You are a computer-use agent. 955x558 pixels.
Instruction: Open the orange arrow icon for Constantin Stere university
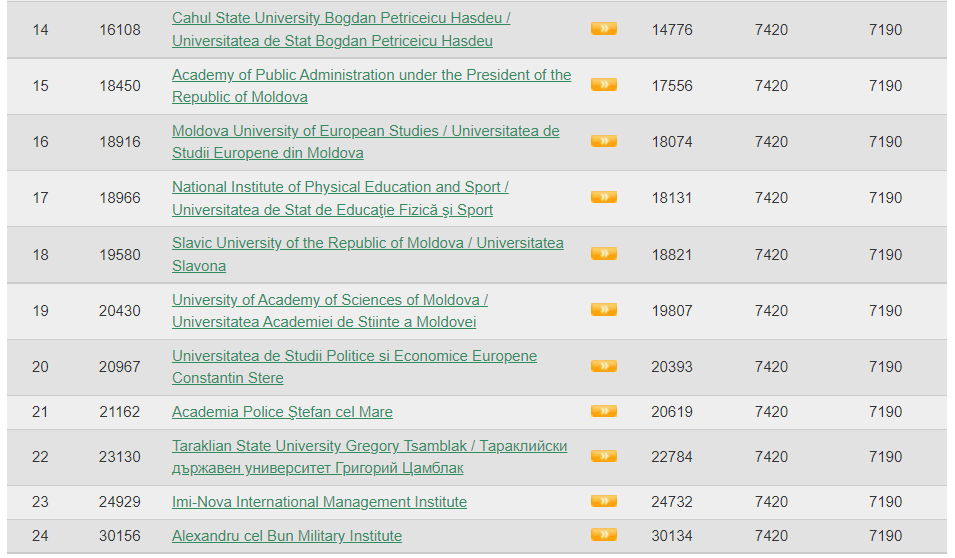pos(603,366)
